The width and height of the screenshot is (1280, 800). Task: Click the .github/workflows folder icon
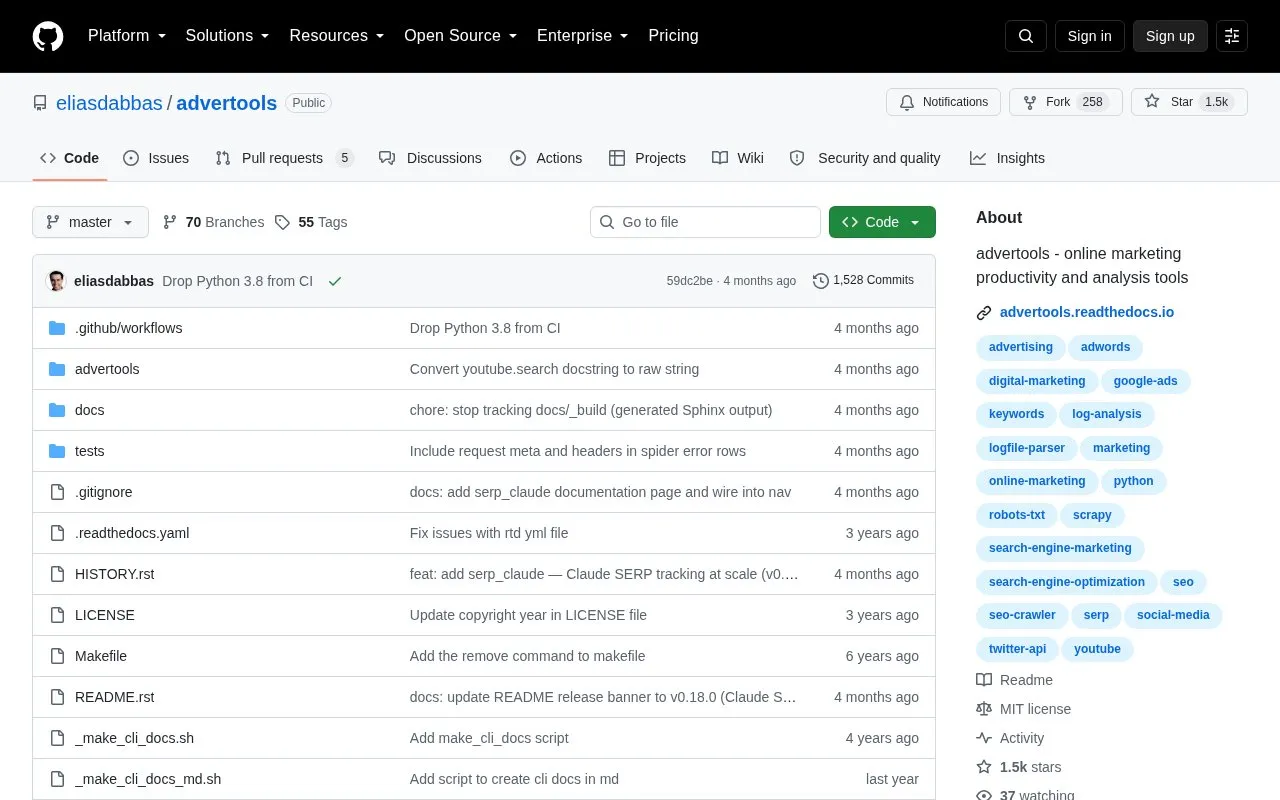coord(57,328)
